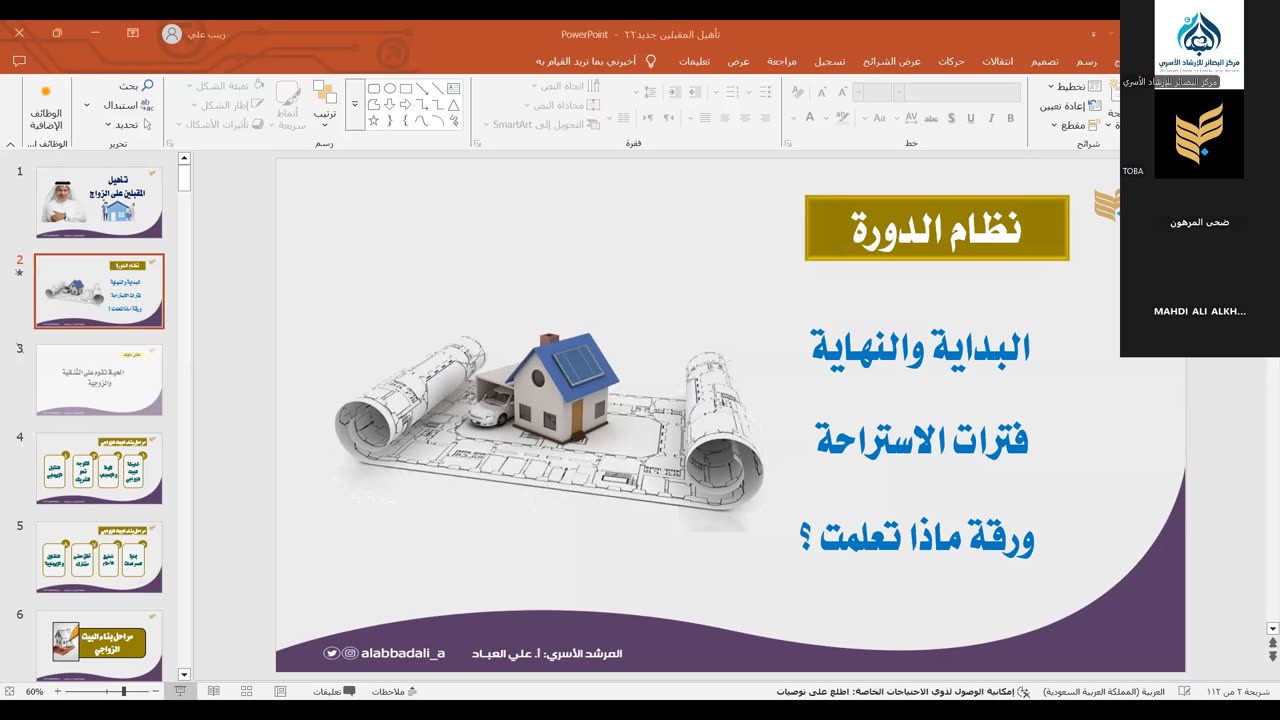Toggle Underline formatting
The image size is (1280, 720).
point(970,118)
